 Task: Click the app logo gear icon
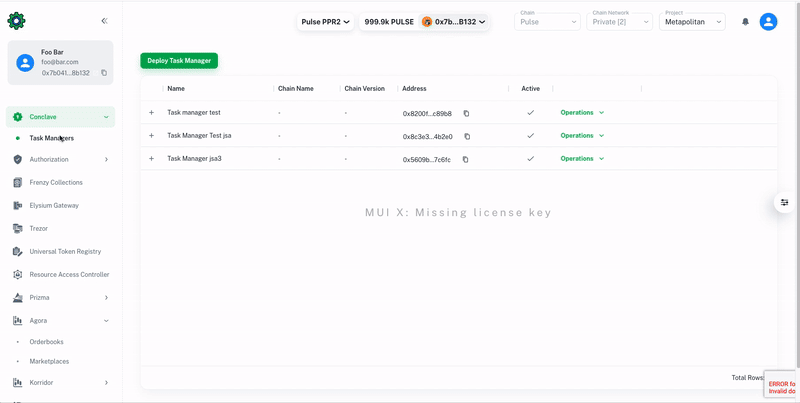(17, 21)
